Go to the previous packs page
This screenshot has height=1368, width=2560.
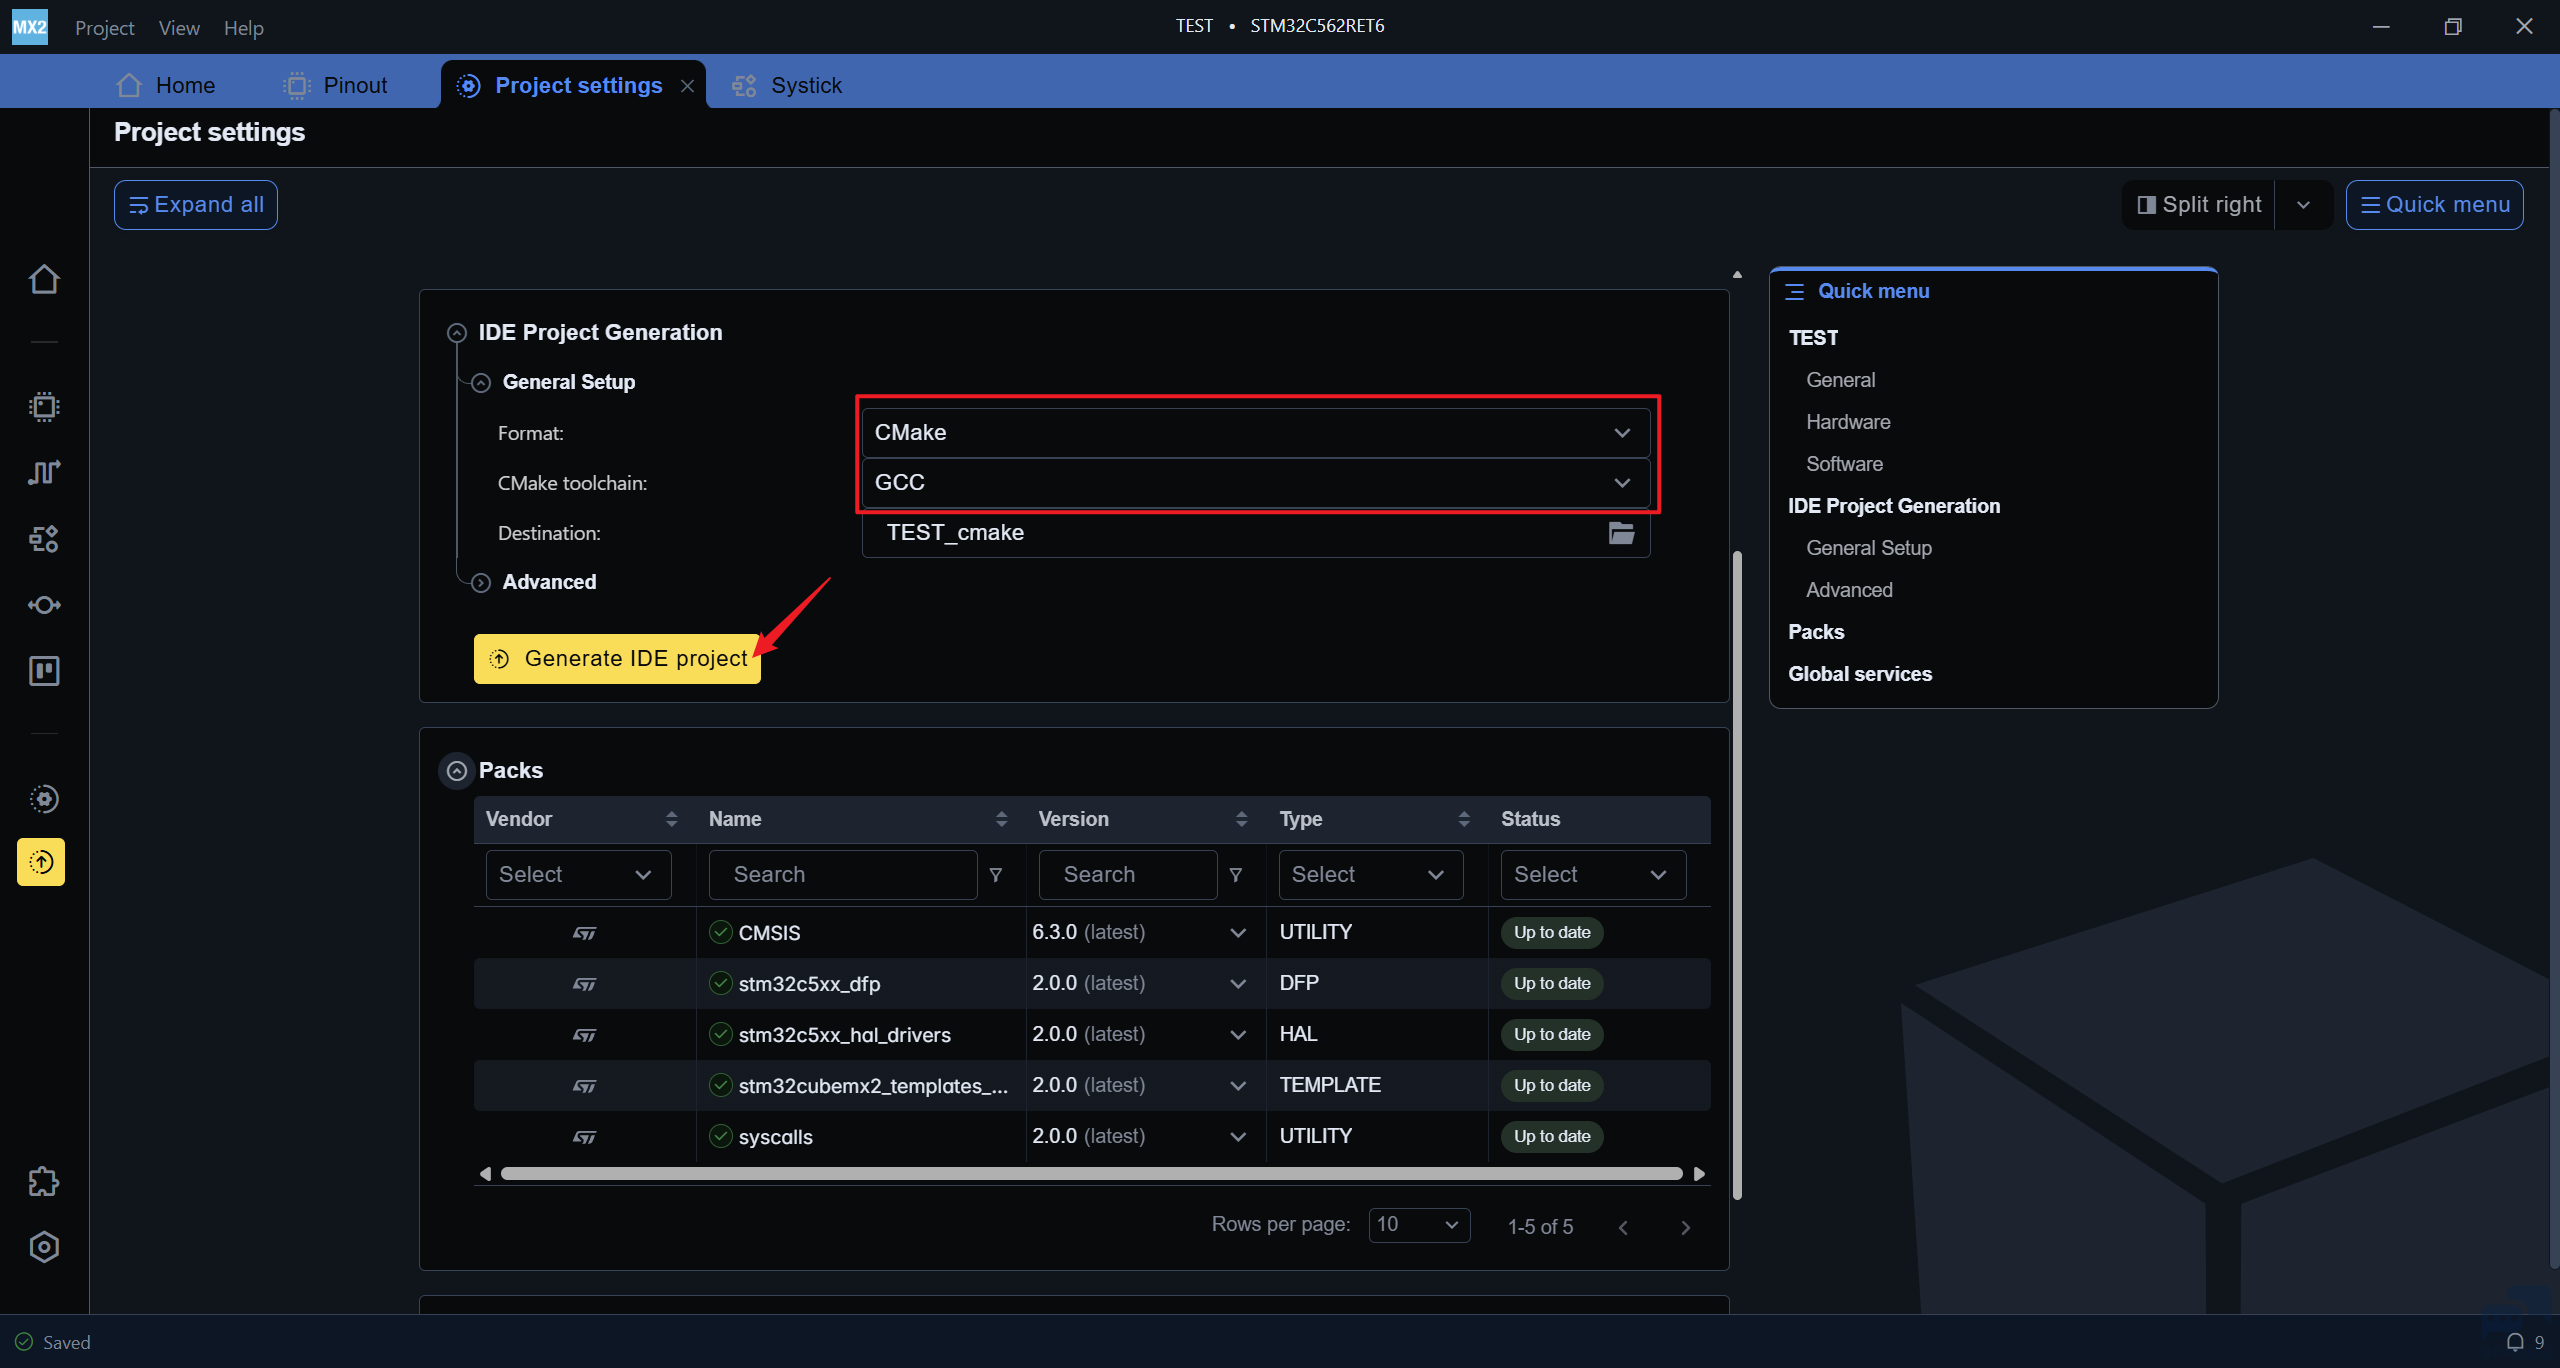[x=1623, y=1227]
